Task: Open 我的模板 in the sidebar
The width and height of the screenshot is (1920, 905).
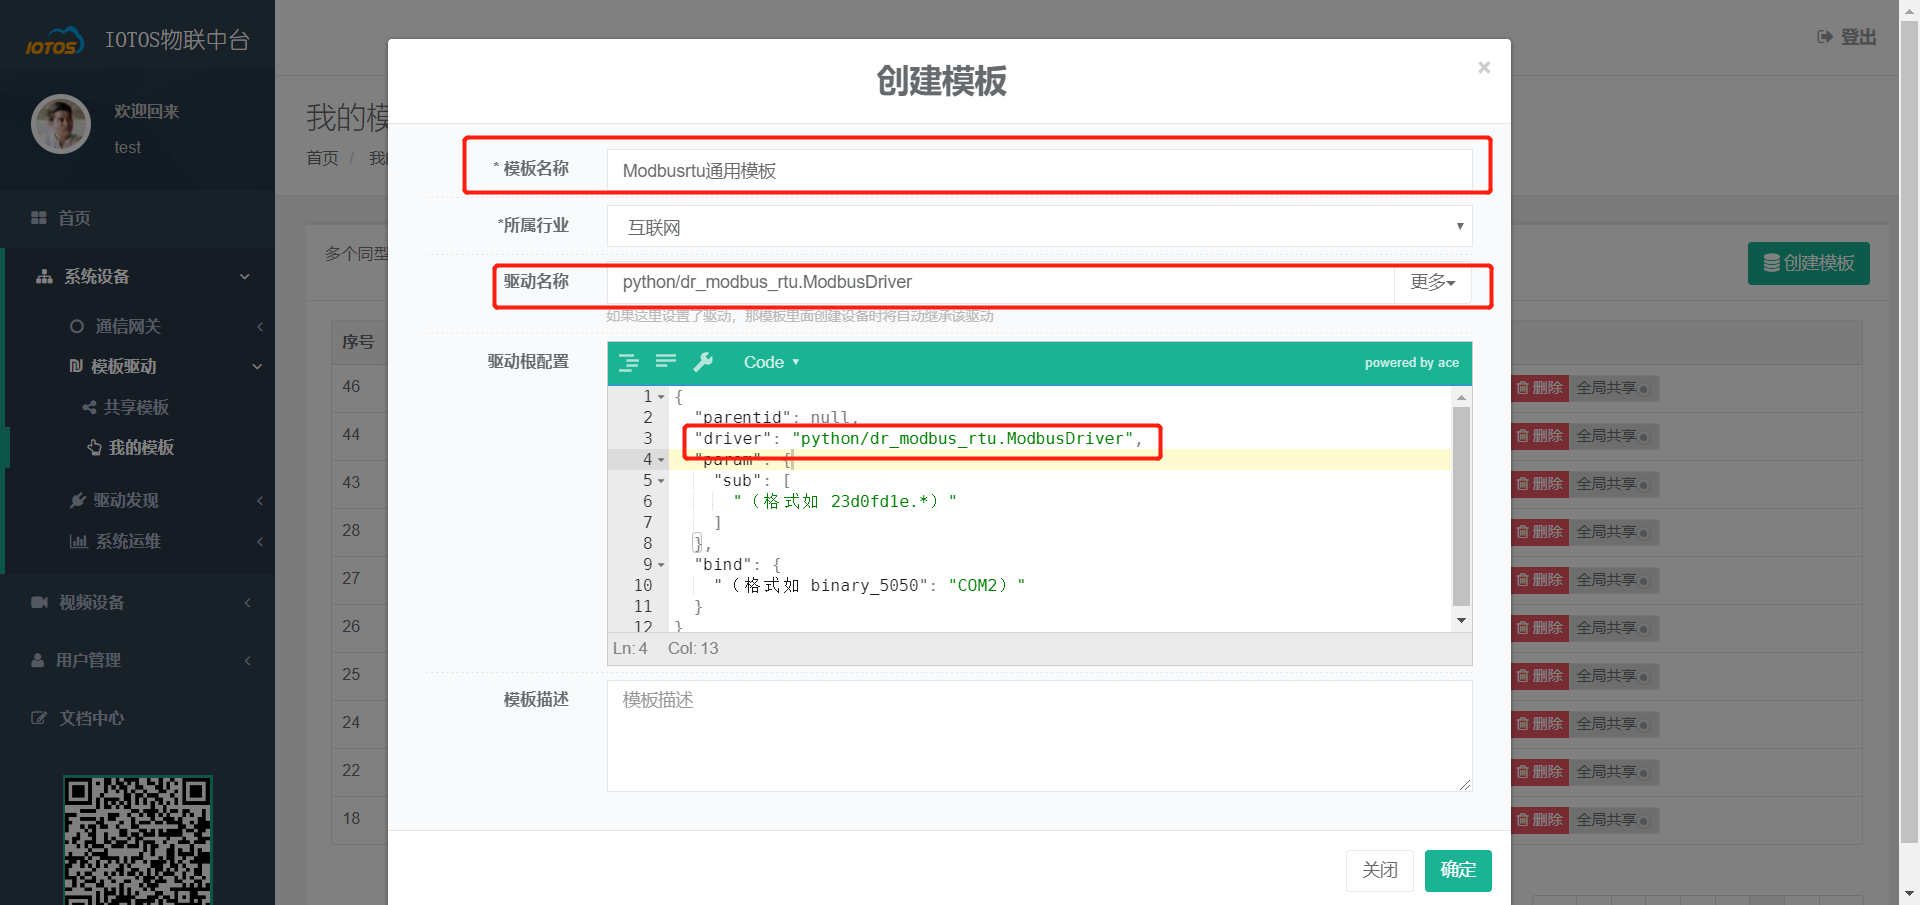Action: point(140,447)
